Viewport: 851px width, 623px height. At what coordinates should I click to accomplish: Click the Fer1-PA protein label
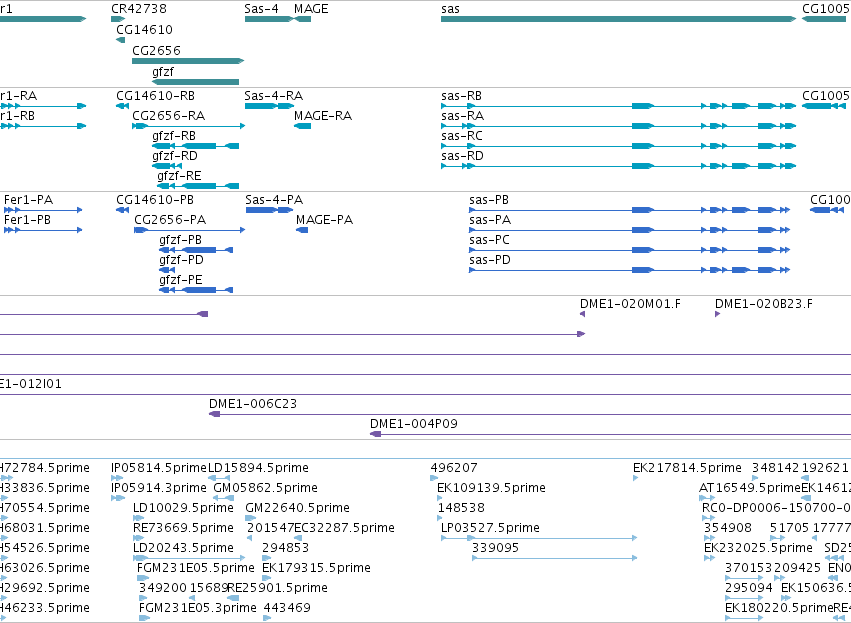click(28, 200)
